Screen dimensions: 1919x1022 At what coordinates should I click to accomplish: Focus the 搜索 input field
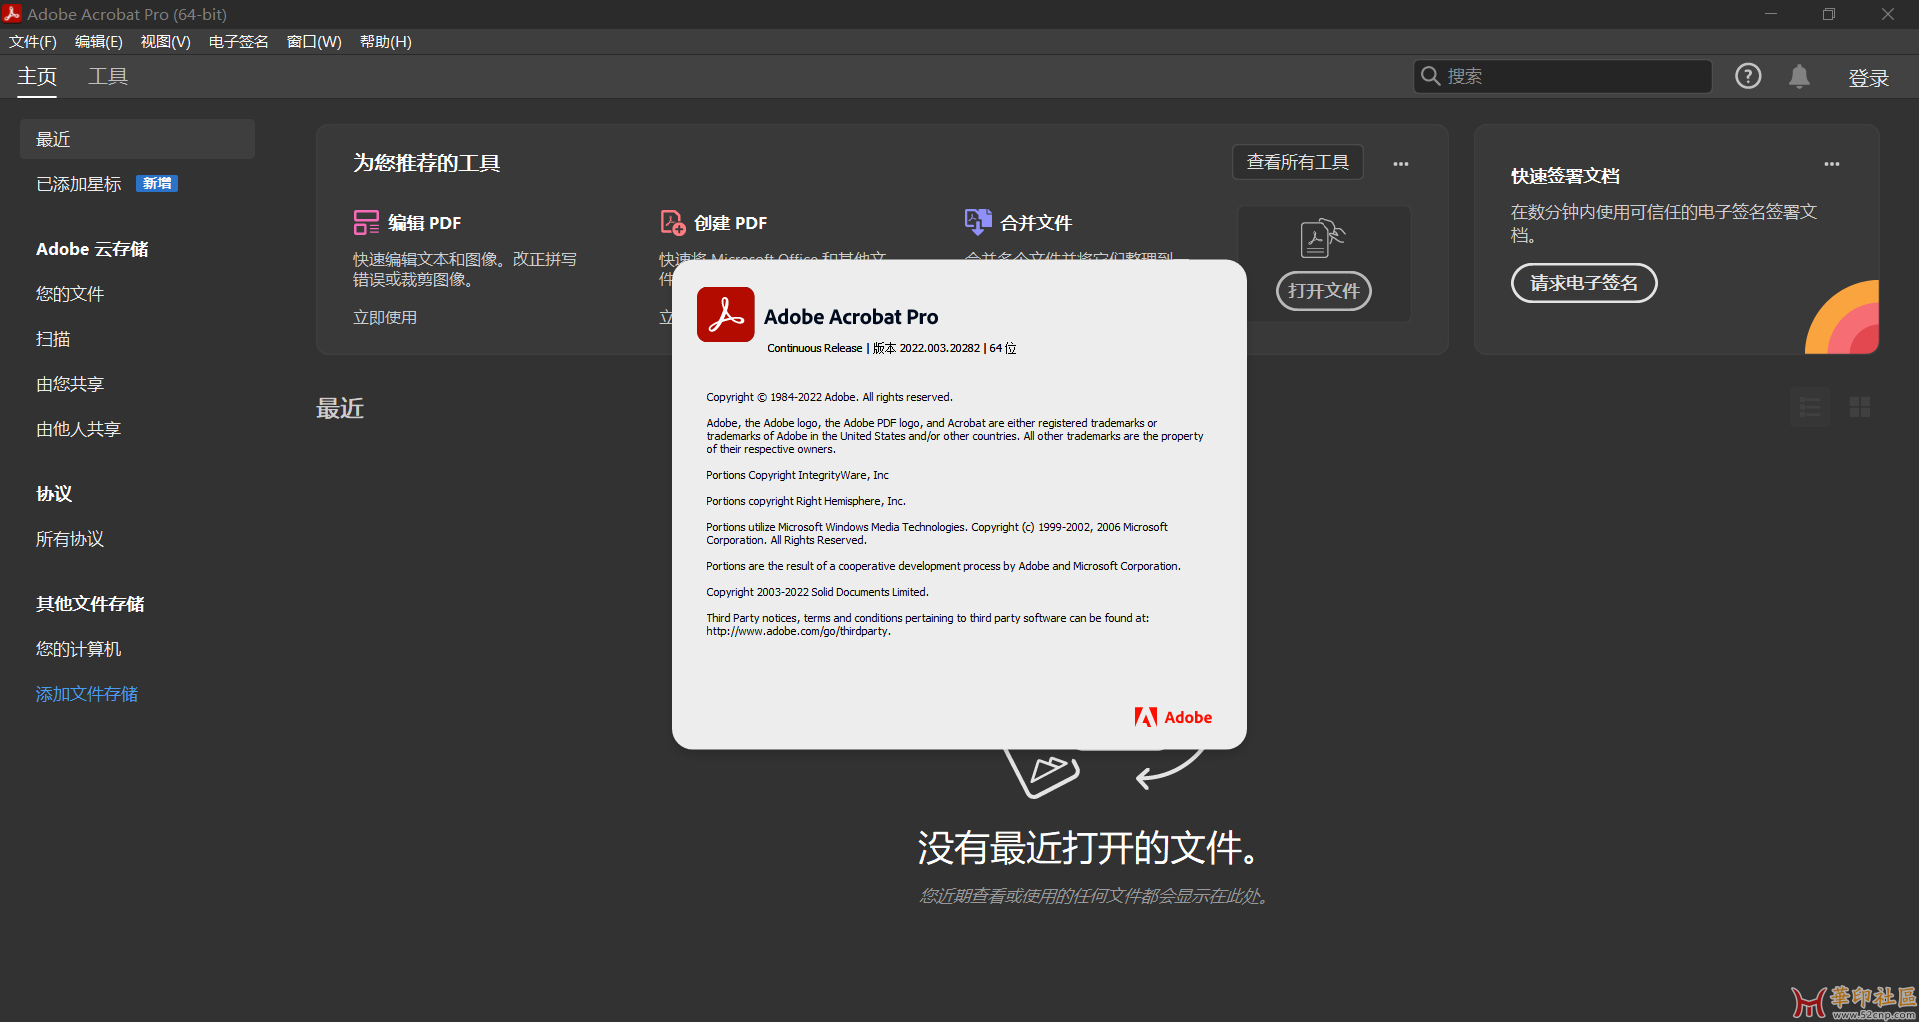[1562, 76]
